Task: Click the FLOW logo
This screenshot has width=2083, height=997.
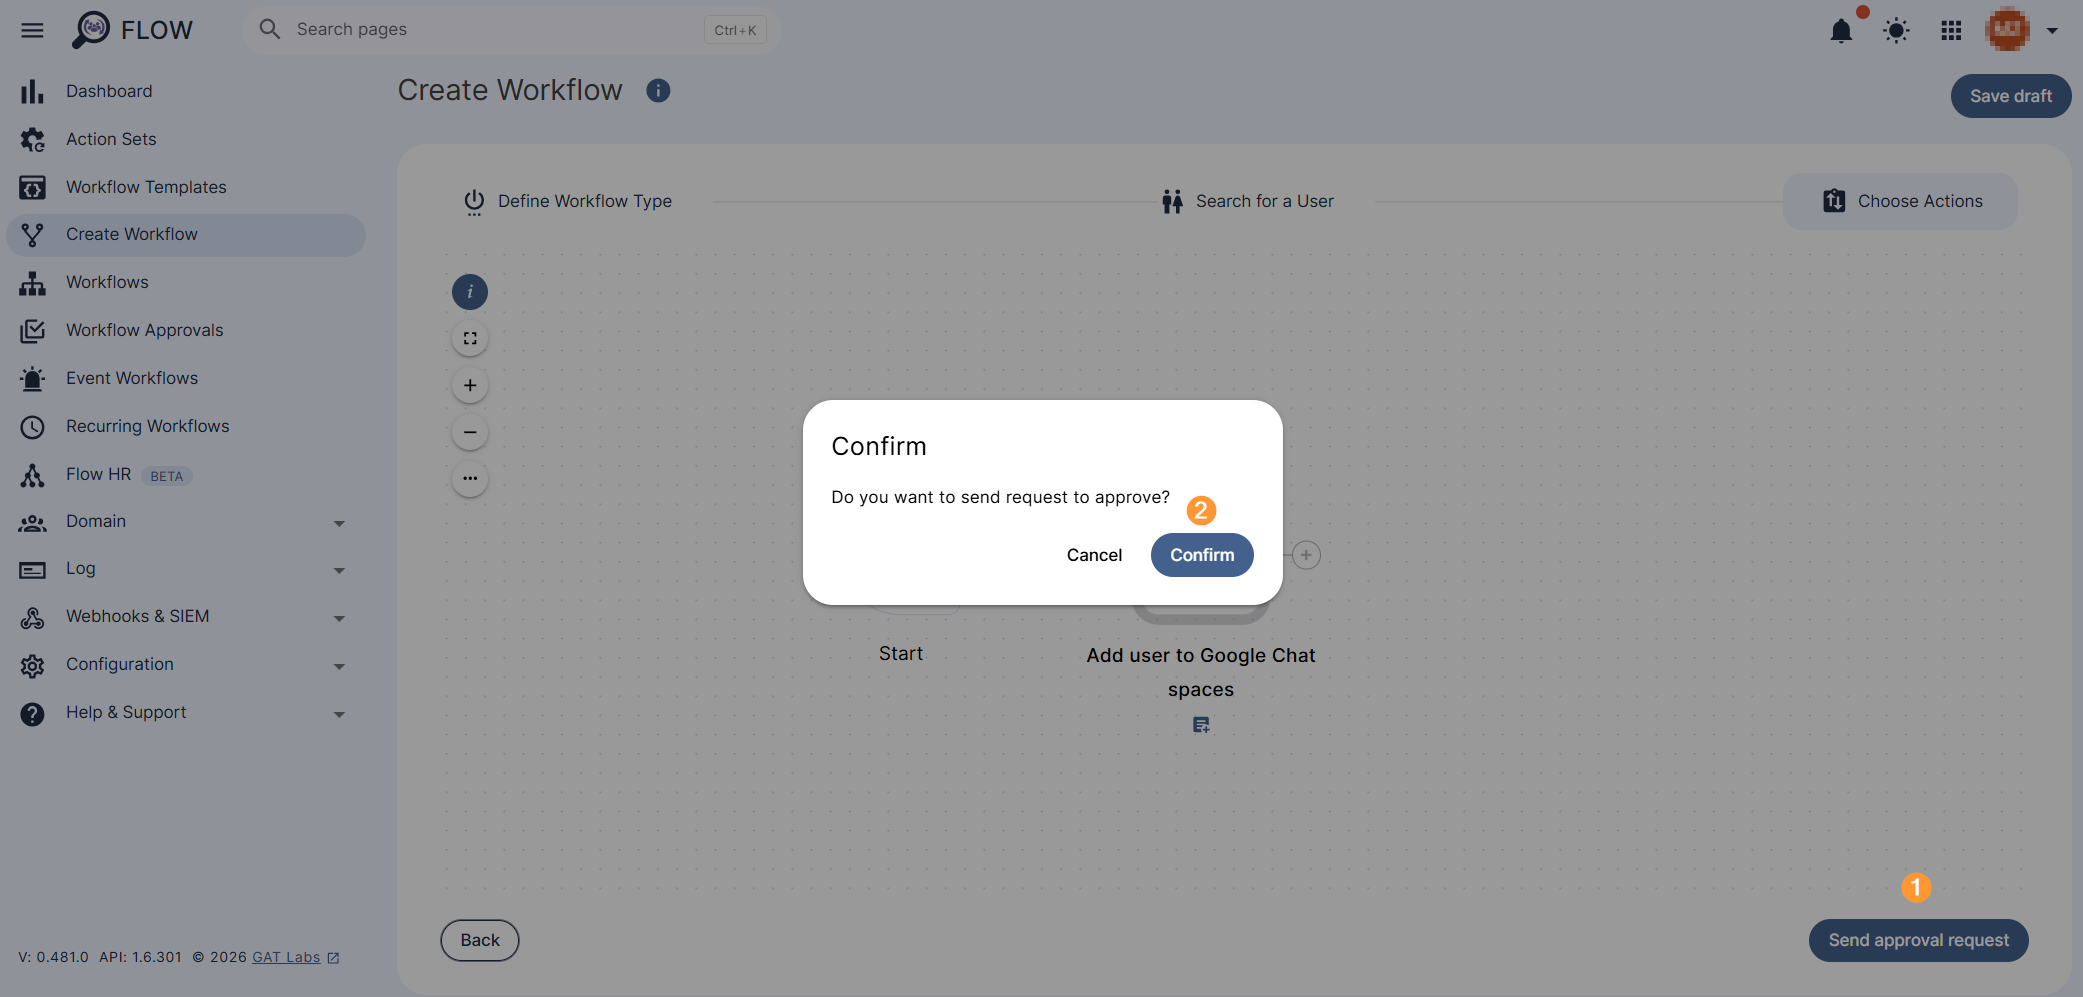Action: [132, 30]
